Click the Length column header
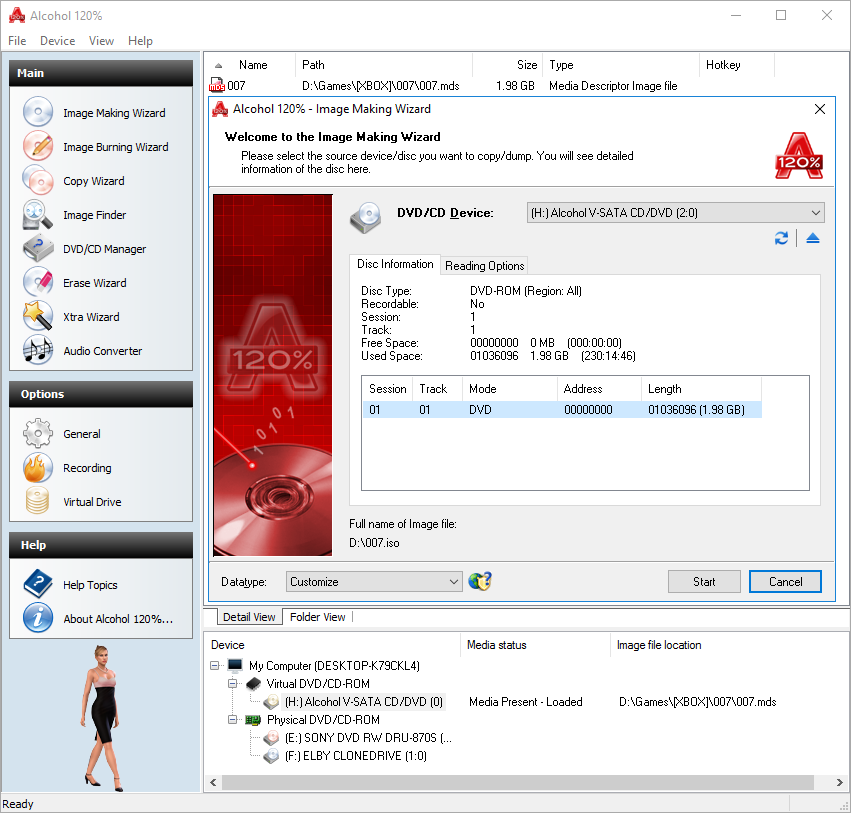851x813 pixels. click(701, 389)
